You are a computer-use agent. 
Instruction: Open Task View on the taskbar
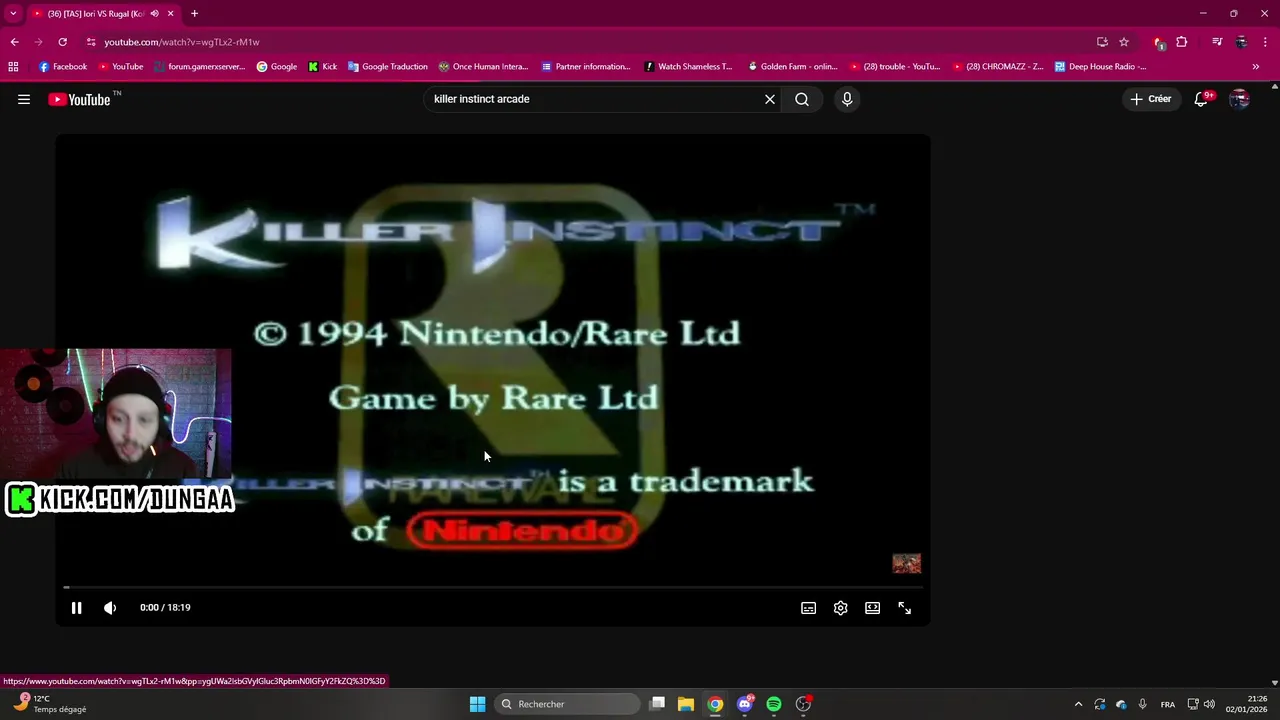point(657,704)
